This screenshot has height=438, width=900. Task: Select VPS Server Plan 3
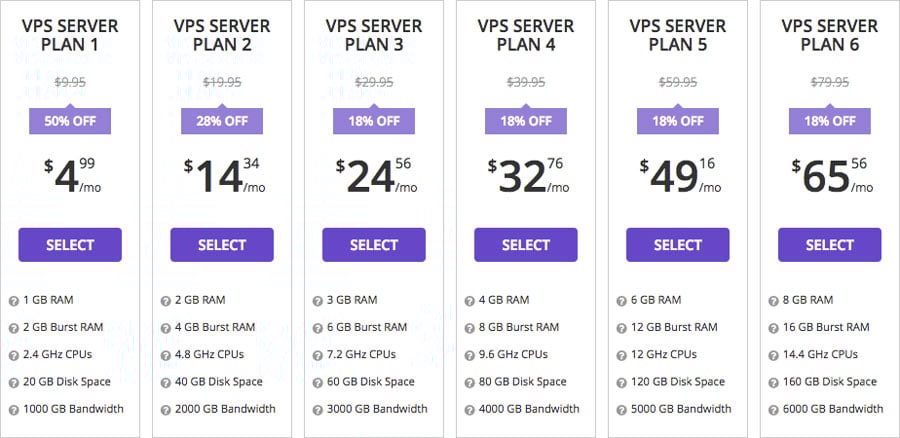374,245
